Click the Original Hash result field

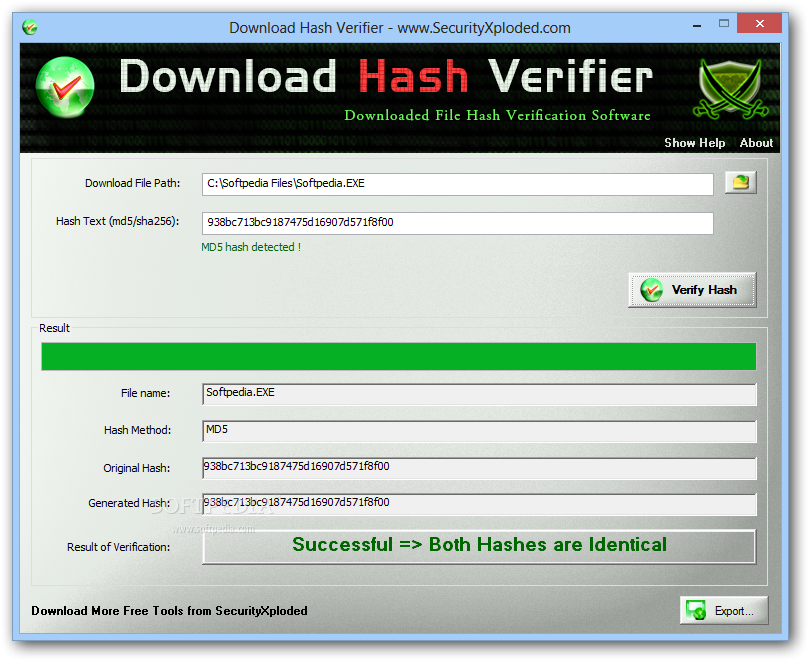pos(479,468)
